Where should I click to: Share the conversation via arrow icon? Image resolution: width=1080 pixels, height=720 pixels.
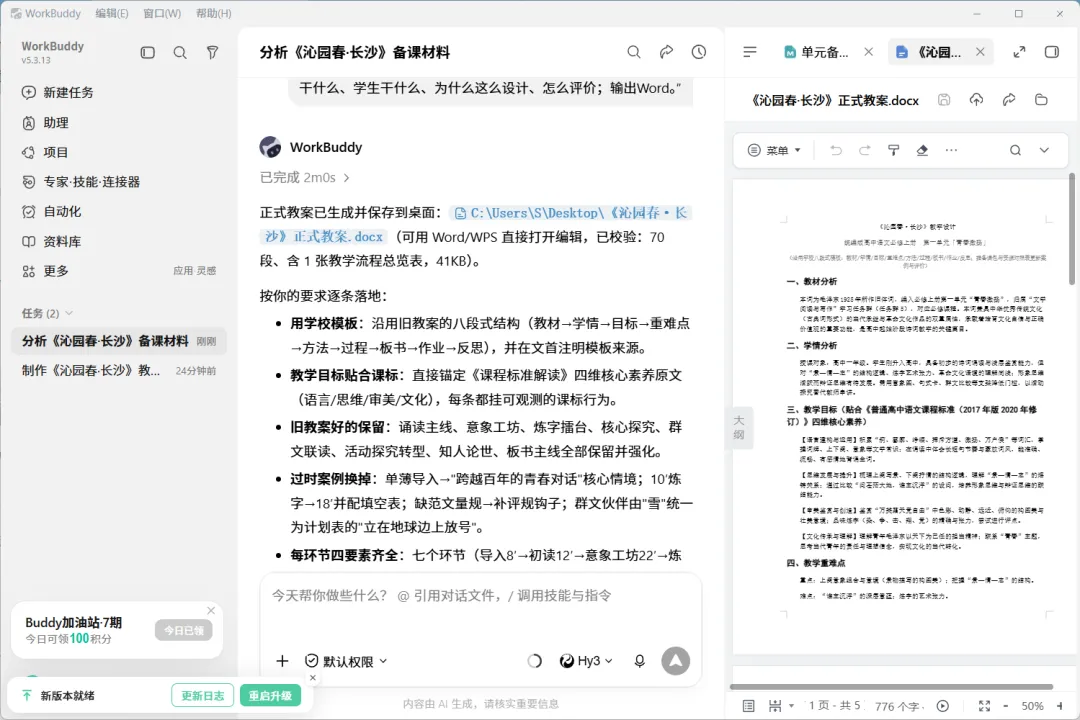coord(666,52)
